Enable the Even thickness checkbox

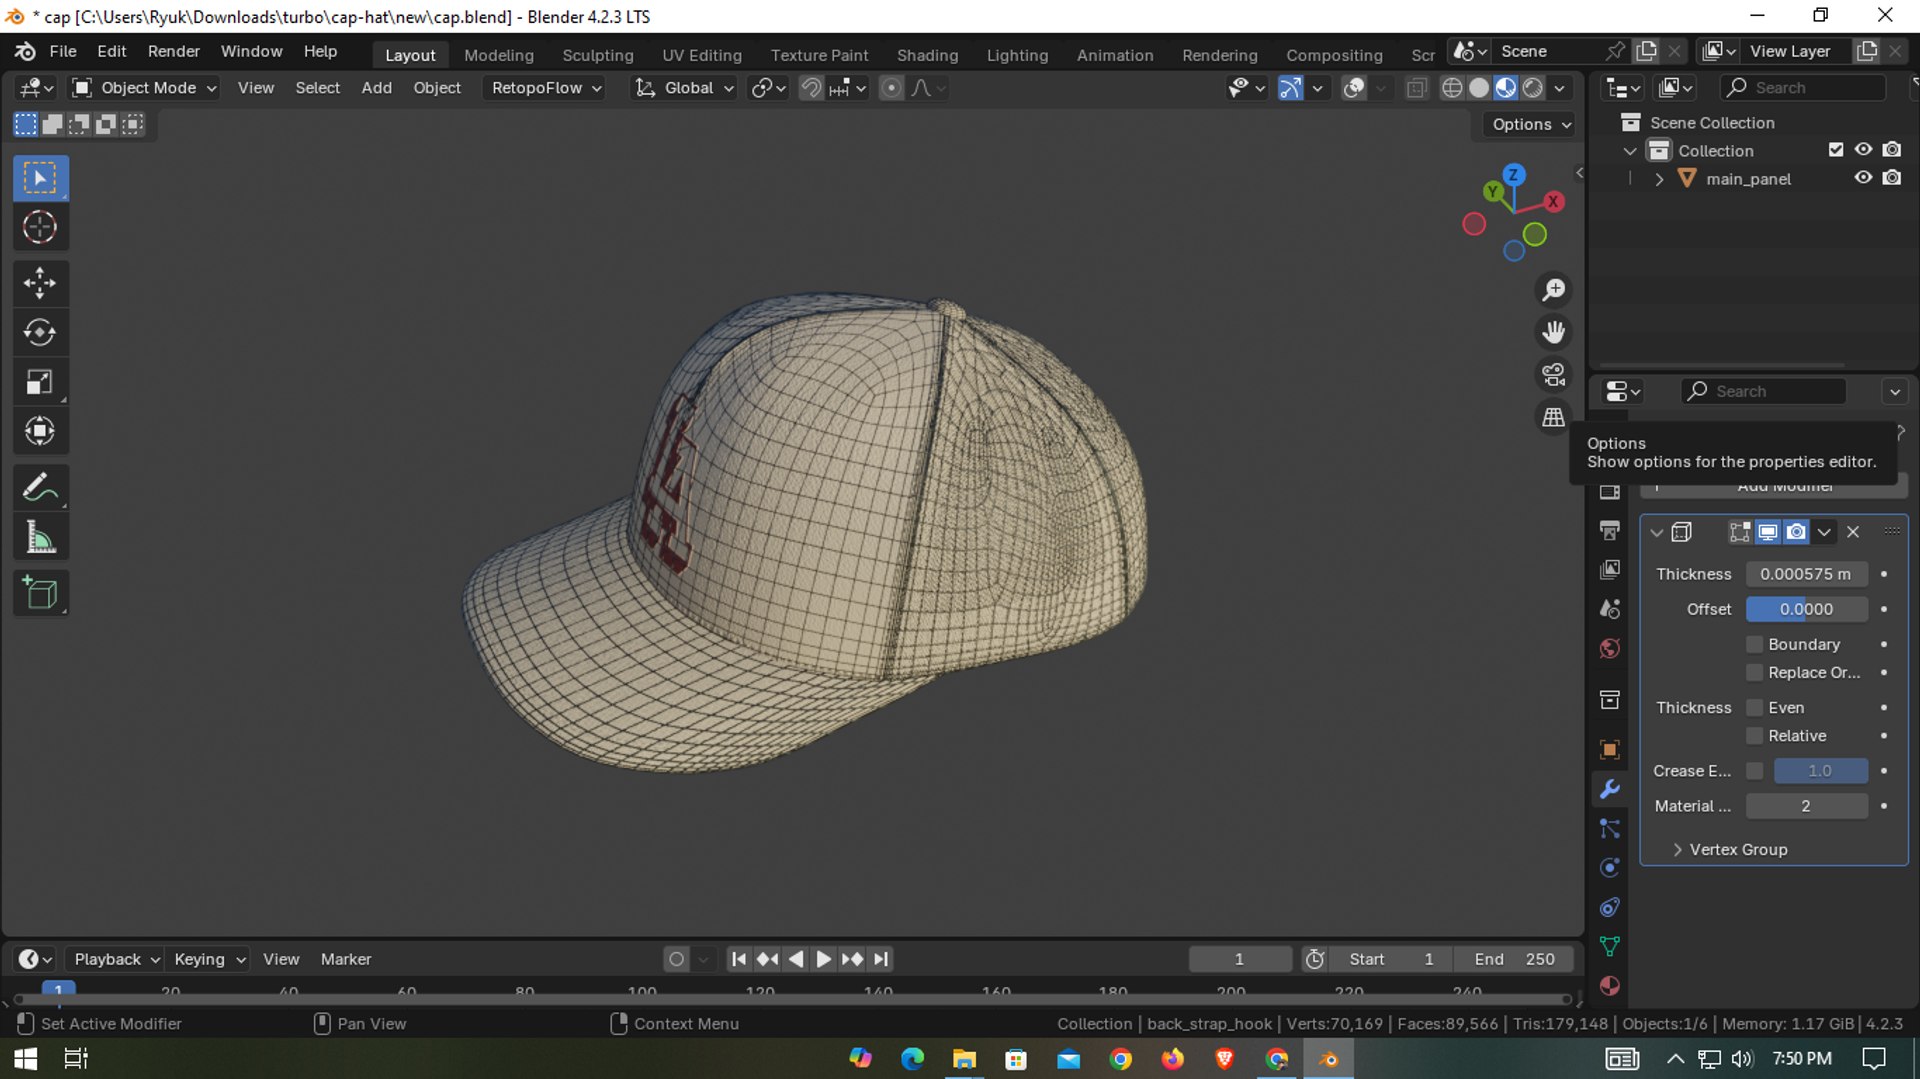(x=1754, y=707)
